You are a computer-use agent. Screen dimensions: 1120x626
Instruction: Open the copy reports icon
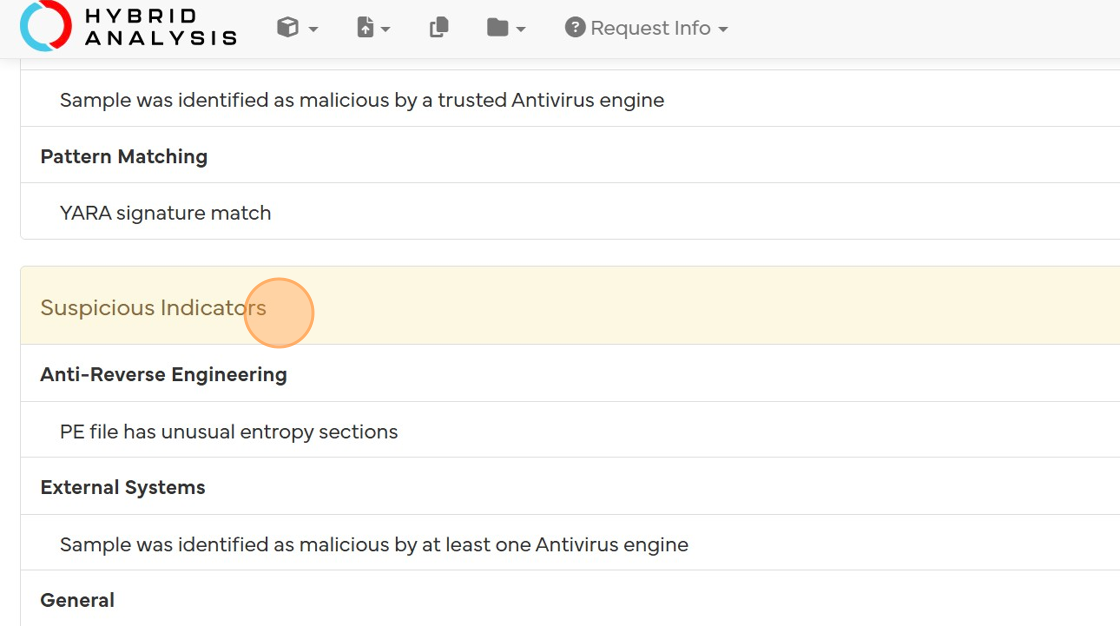[438, 27]
